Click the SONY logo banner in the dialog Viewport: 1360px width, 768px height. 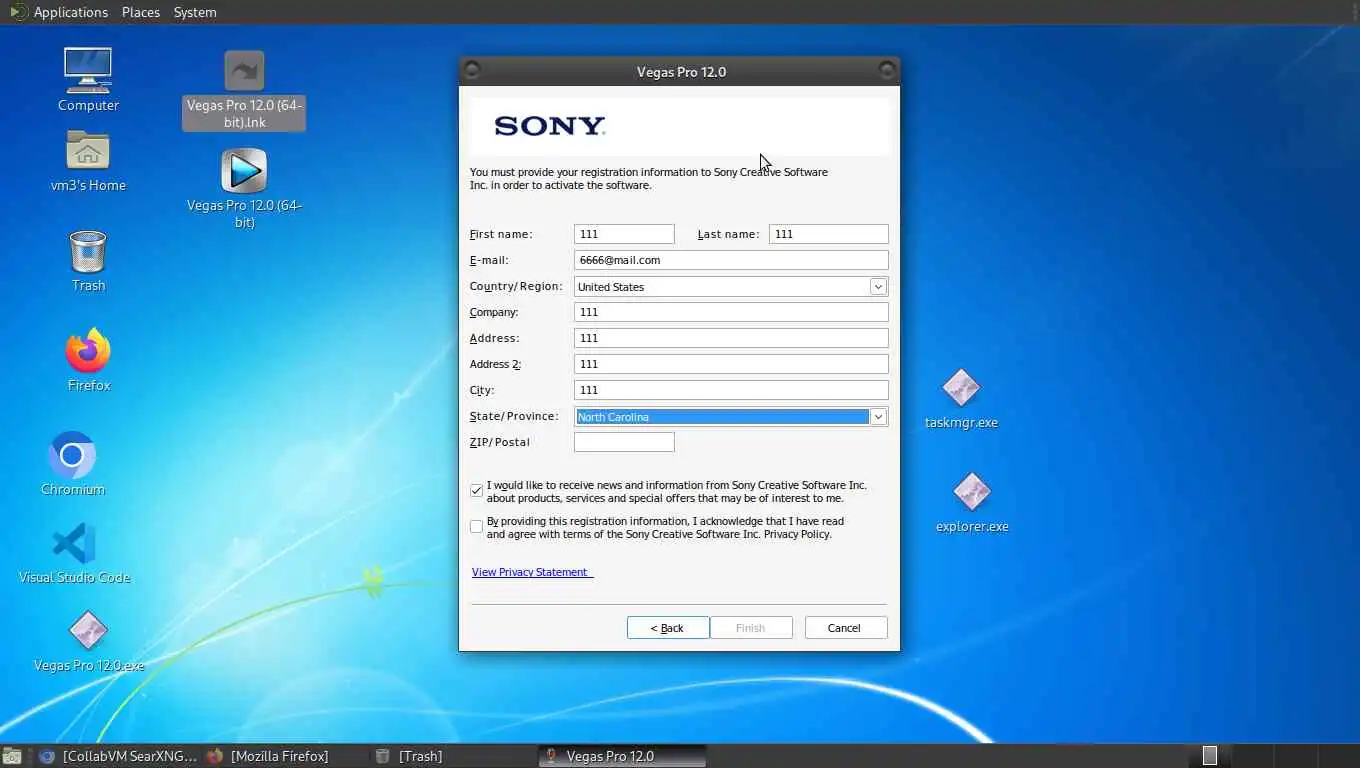tap(679, 126)
